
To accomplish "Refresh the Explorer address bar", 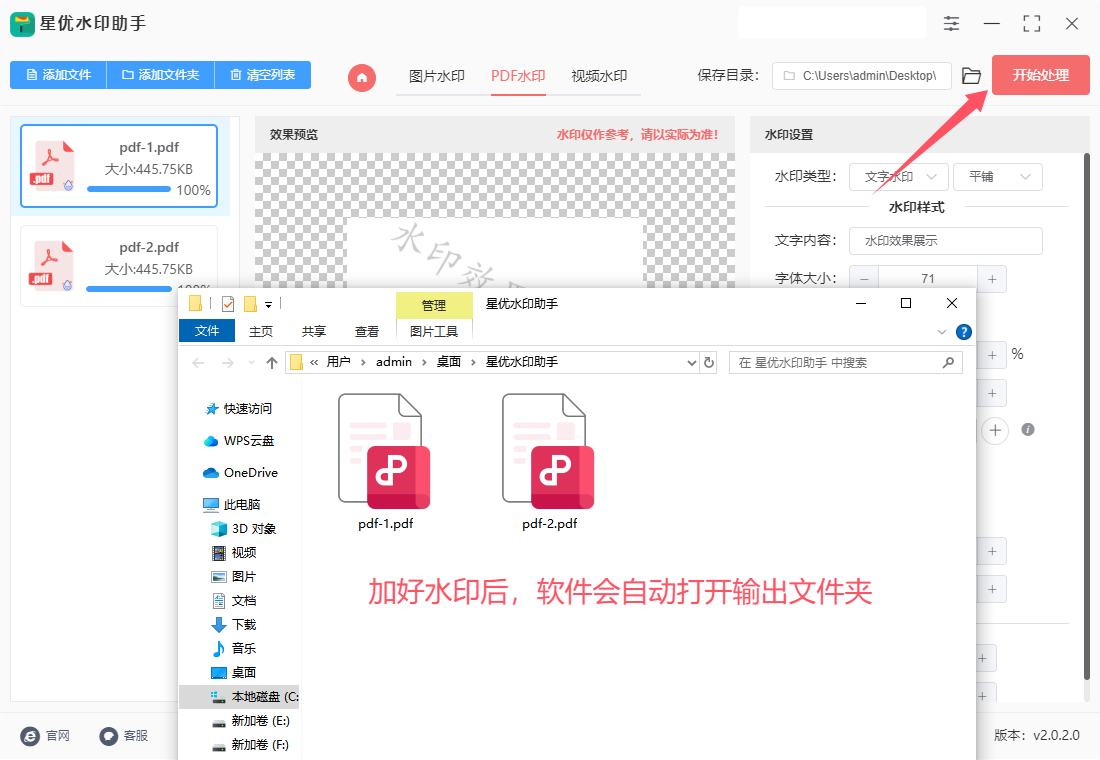I will click(x=709, y=363).
